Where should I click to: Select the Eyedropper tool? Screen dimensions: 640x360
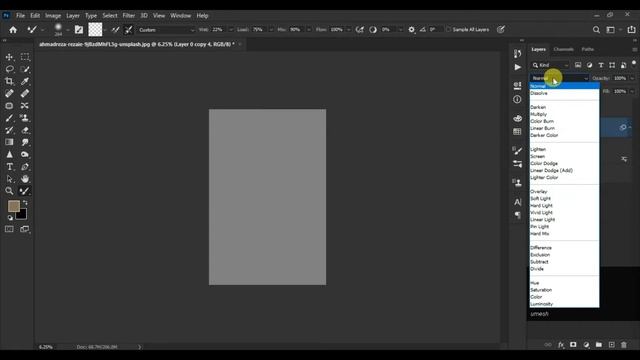coord(25,81)
